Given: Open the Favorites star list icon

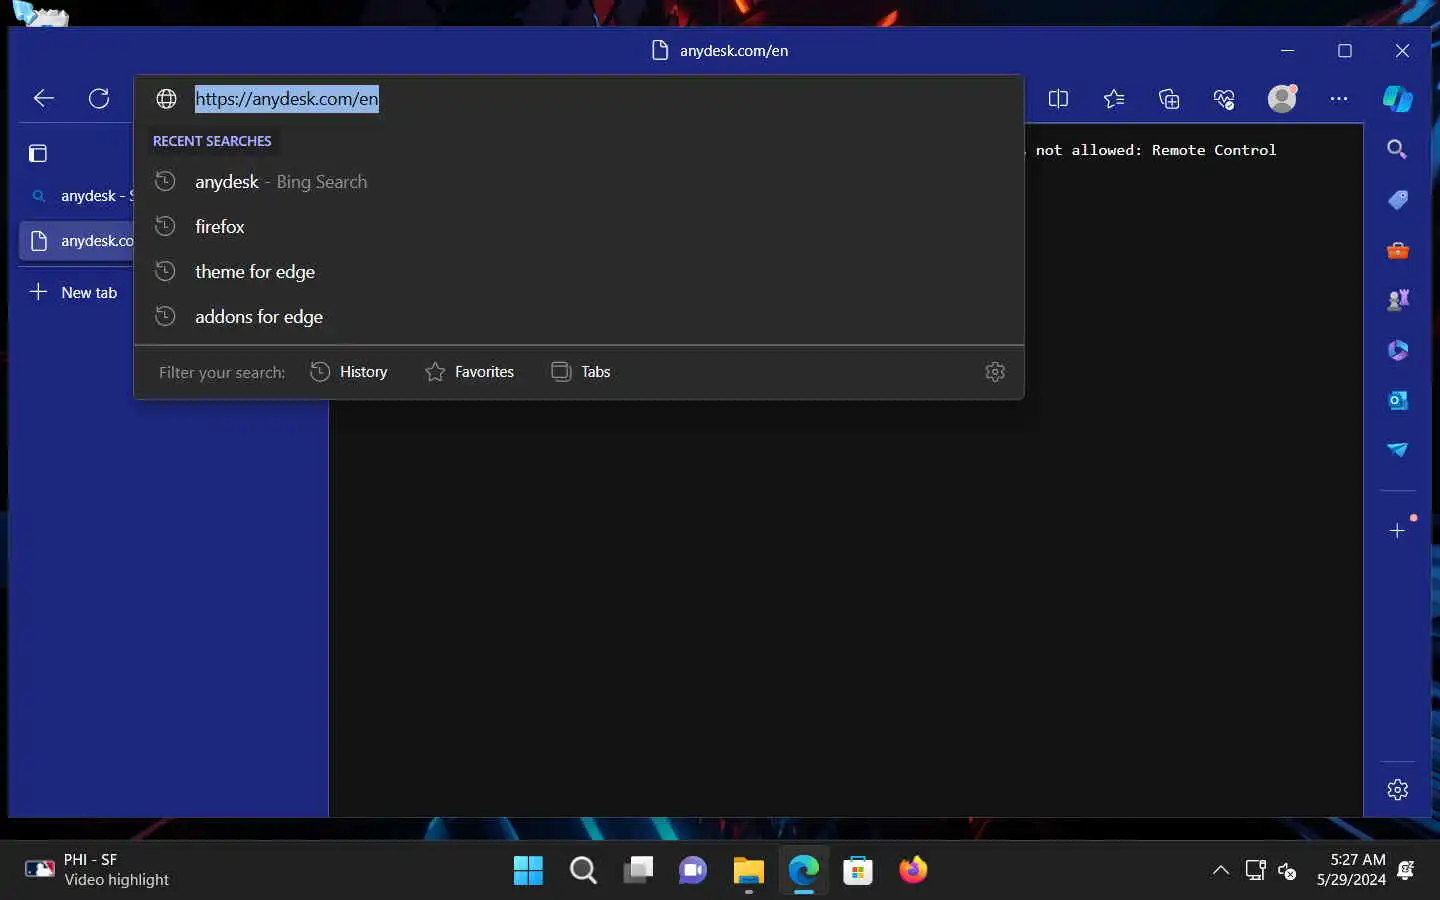Looking at the screenshot, I should click(x=1114, y=98).
